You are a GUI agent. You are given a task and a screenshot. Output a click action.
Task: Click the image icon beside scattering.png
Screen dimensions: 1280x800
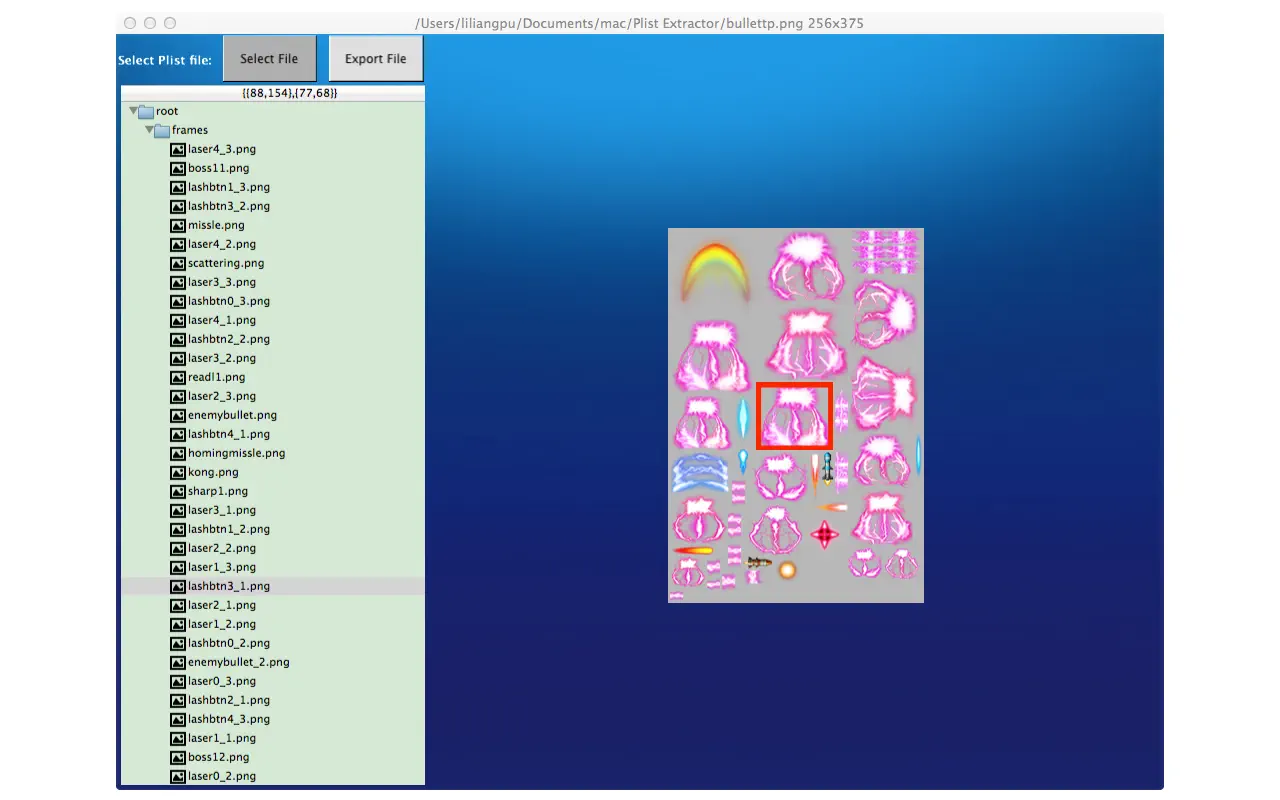click(x=177, y=263)
